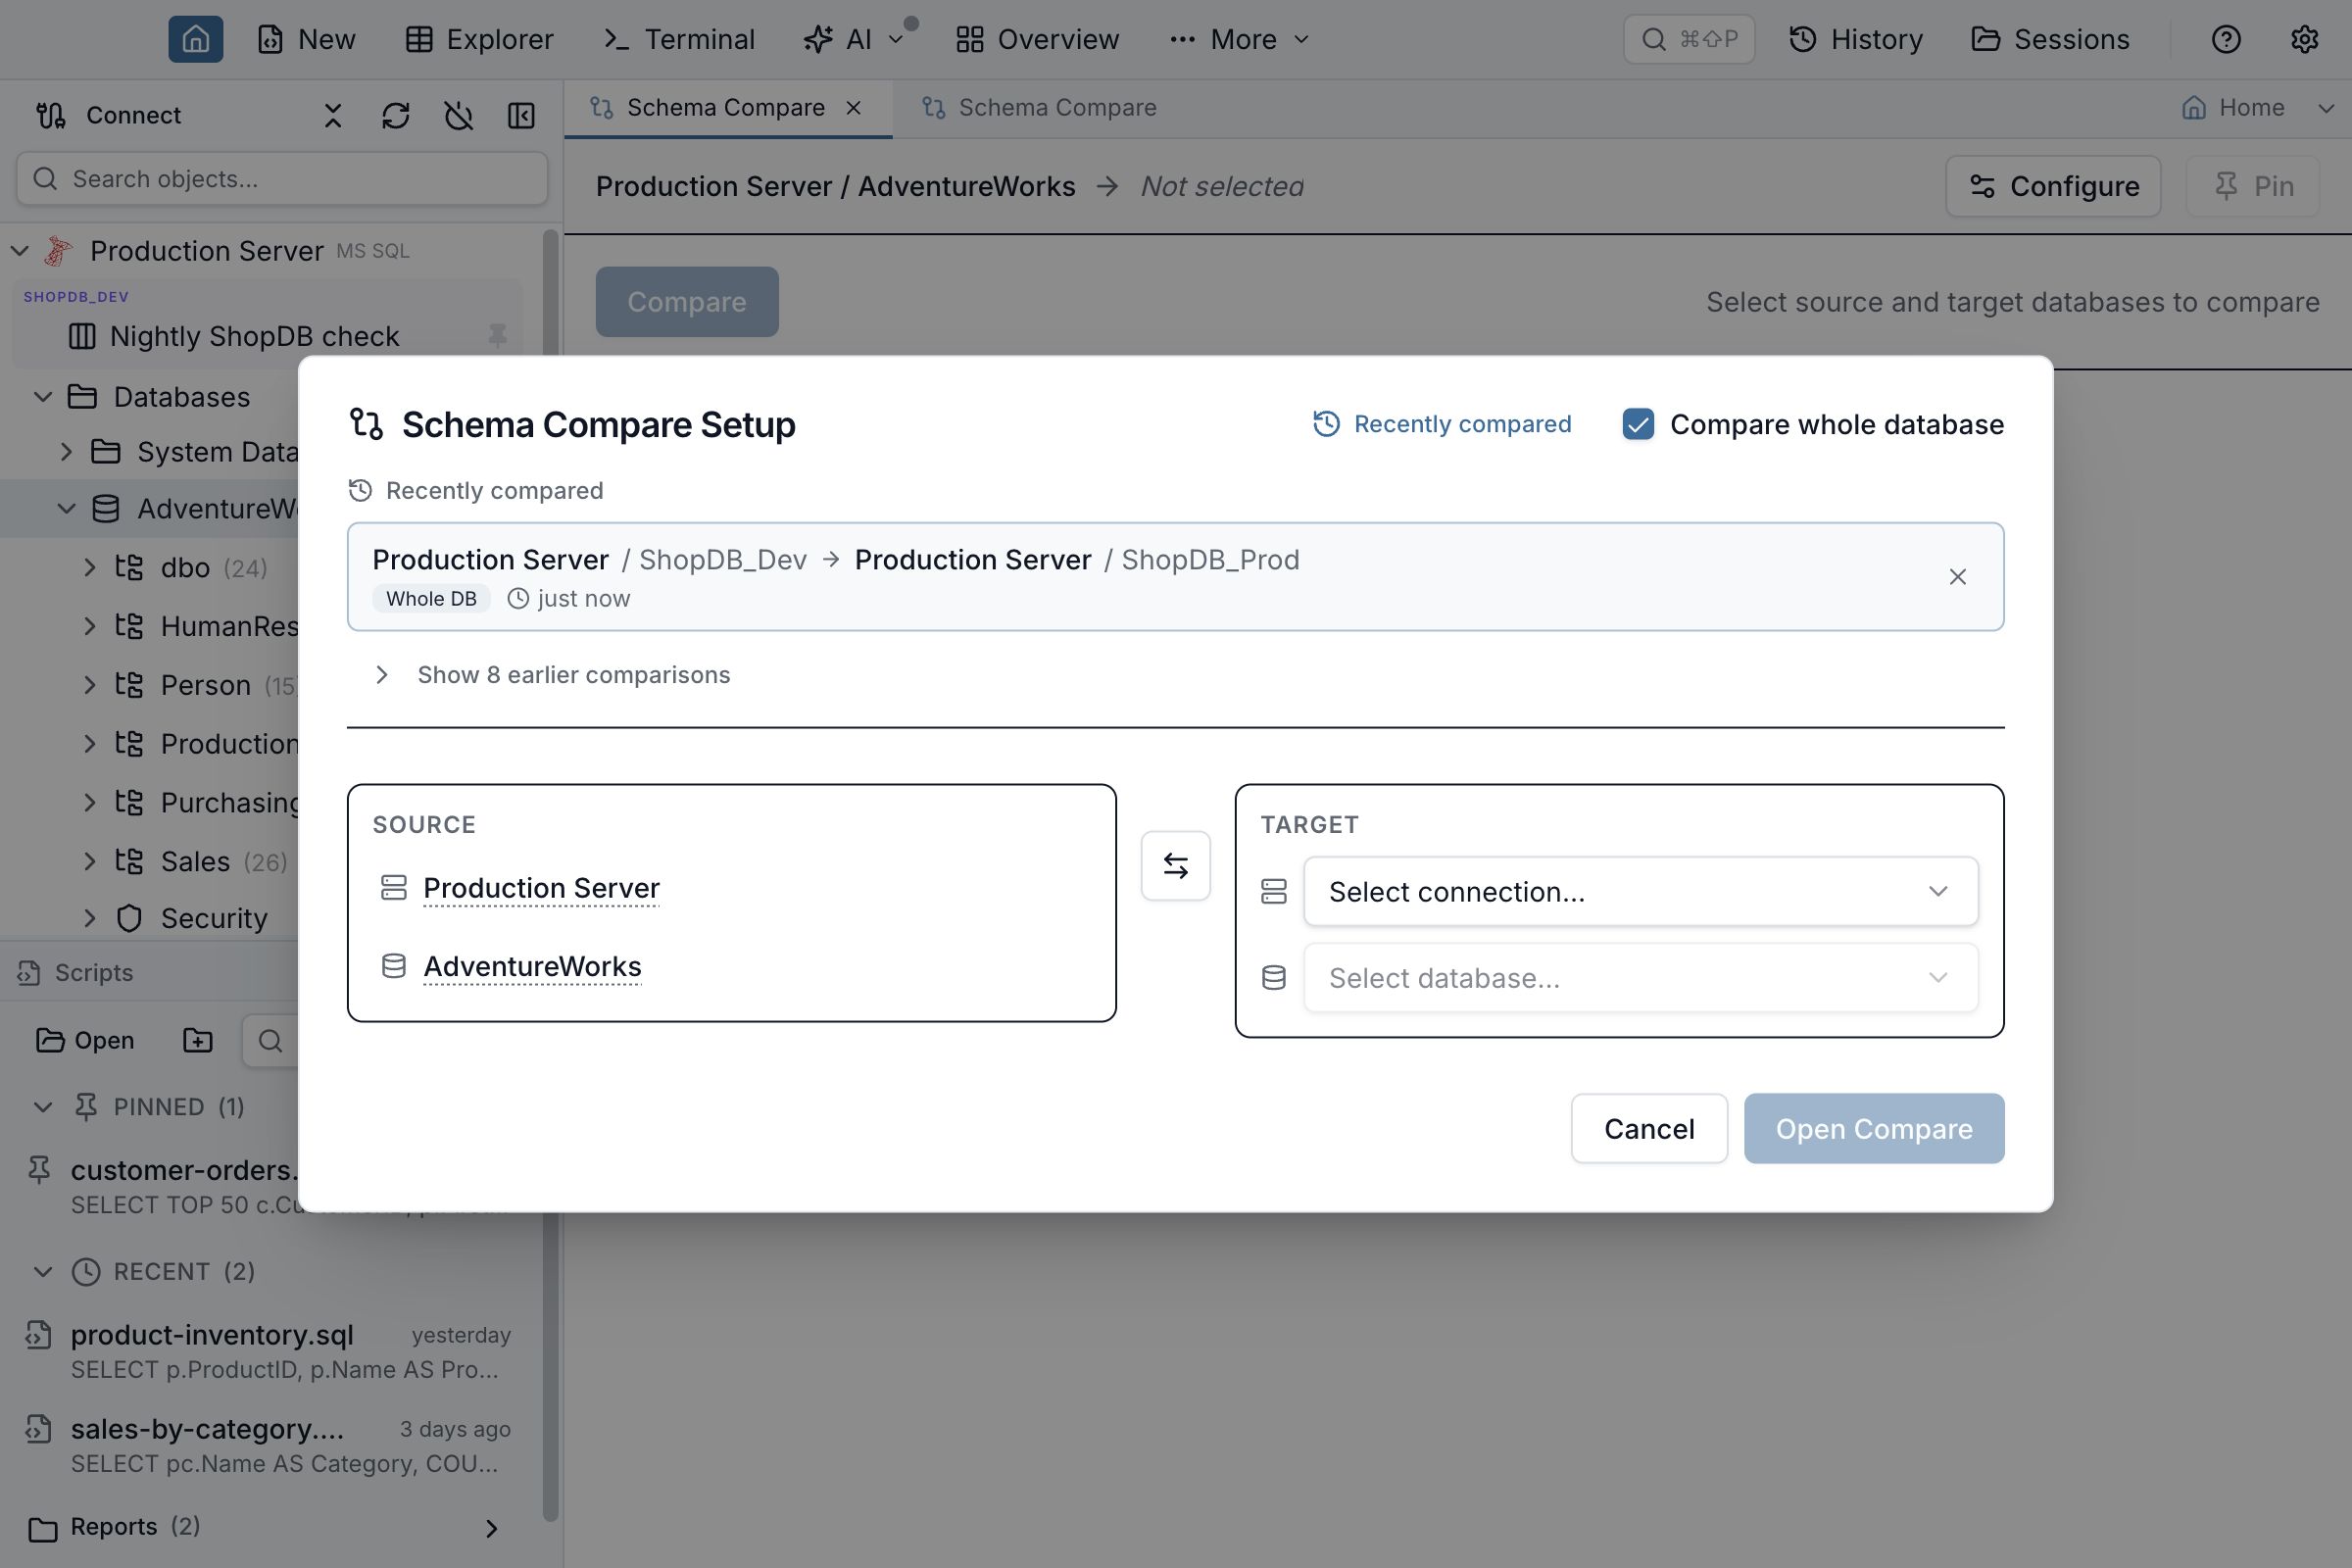Click the Compare button behind dialog
This screenshot has height=1568, width=2352.
point(687,301)
